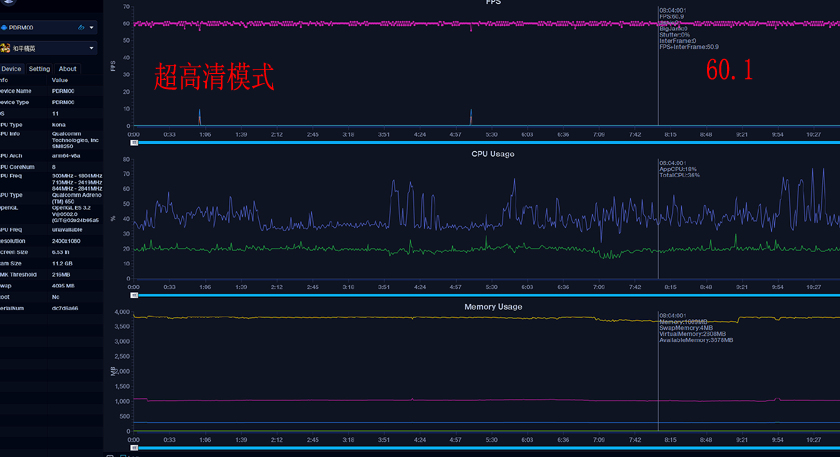Click the CPU Usage range slider handle
This screenshot has width=840, height=457.
134,295
